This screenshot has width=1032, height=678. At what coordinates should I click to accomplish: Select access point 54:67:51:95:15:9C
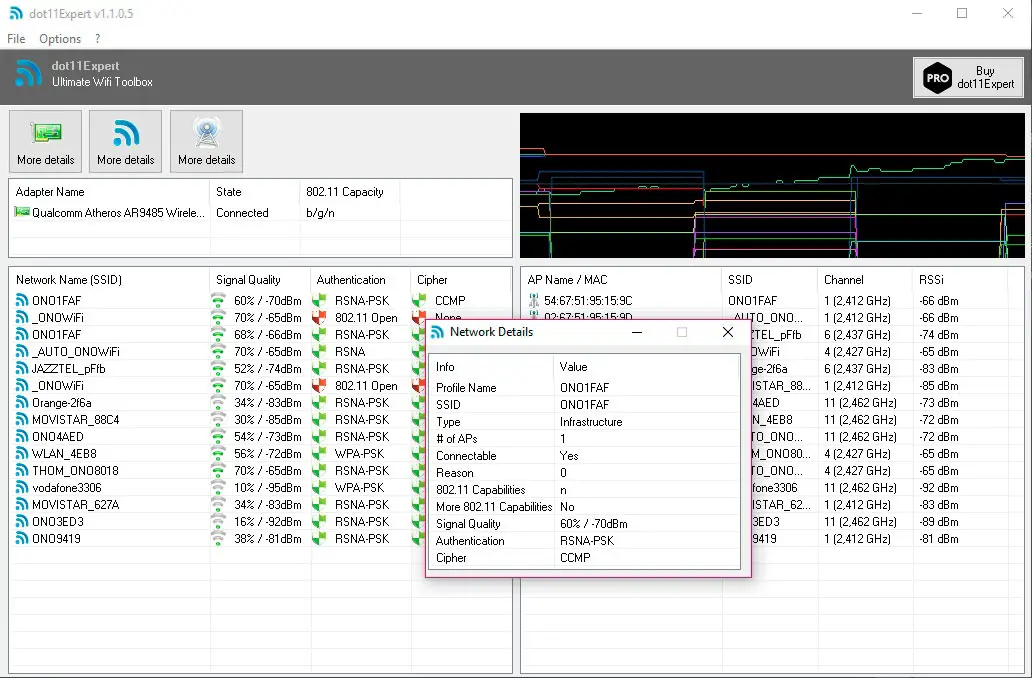point(588,301)
